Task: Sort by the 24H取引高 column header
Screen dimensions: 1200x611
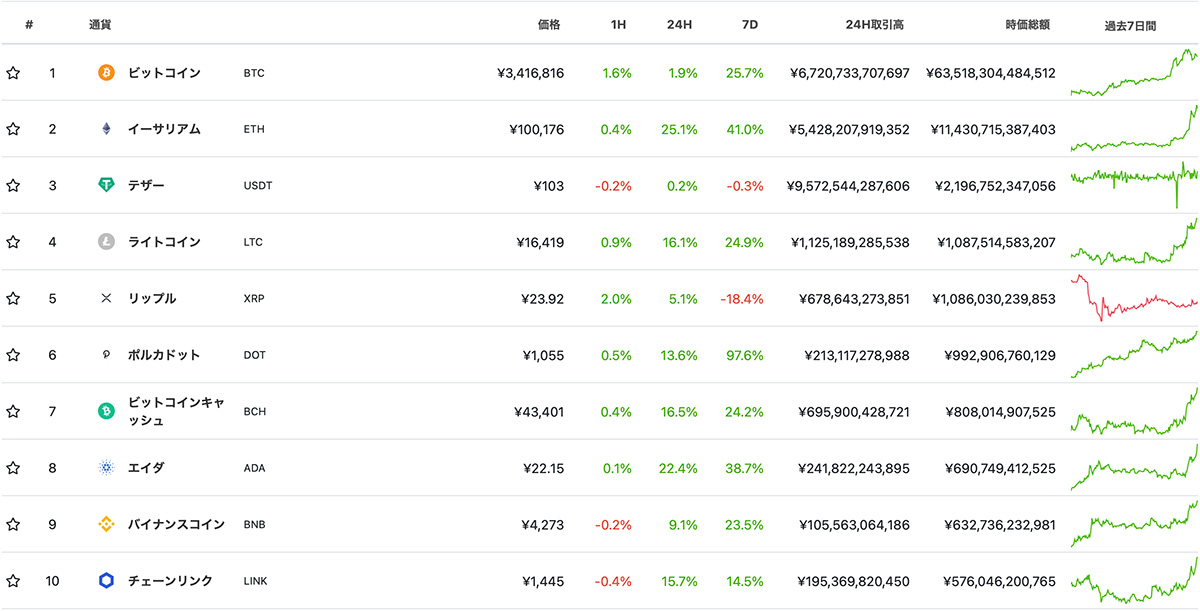Action: pyautogui.click(x=875, y=24)
